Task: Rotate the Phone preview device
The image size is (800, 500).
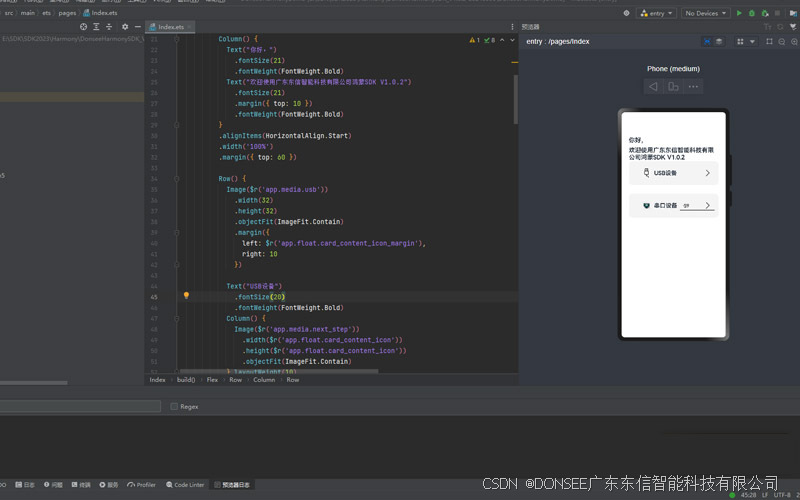Action: (x=673, y=87)
